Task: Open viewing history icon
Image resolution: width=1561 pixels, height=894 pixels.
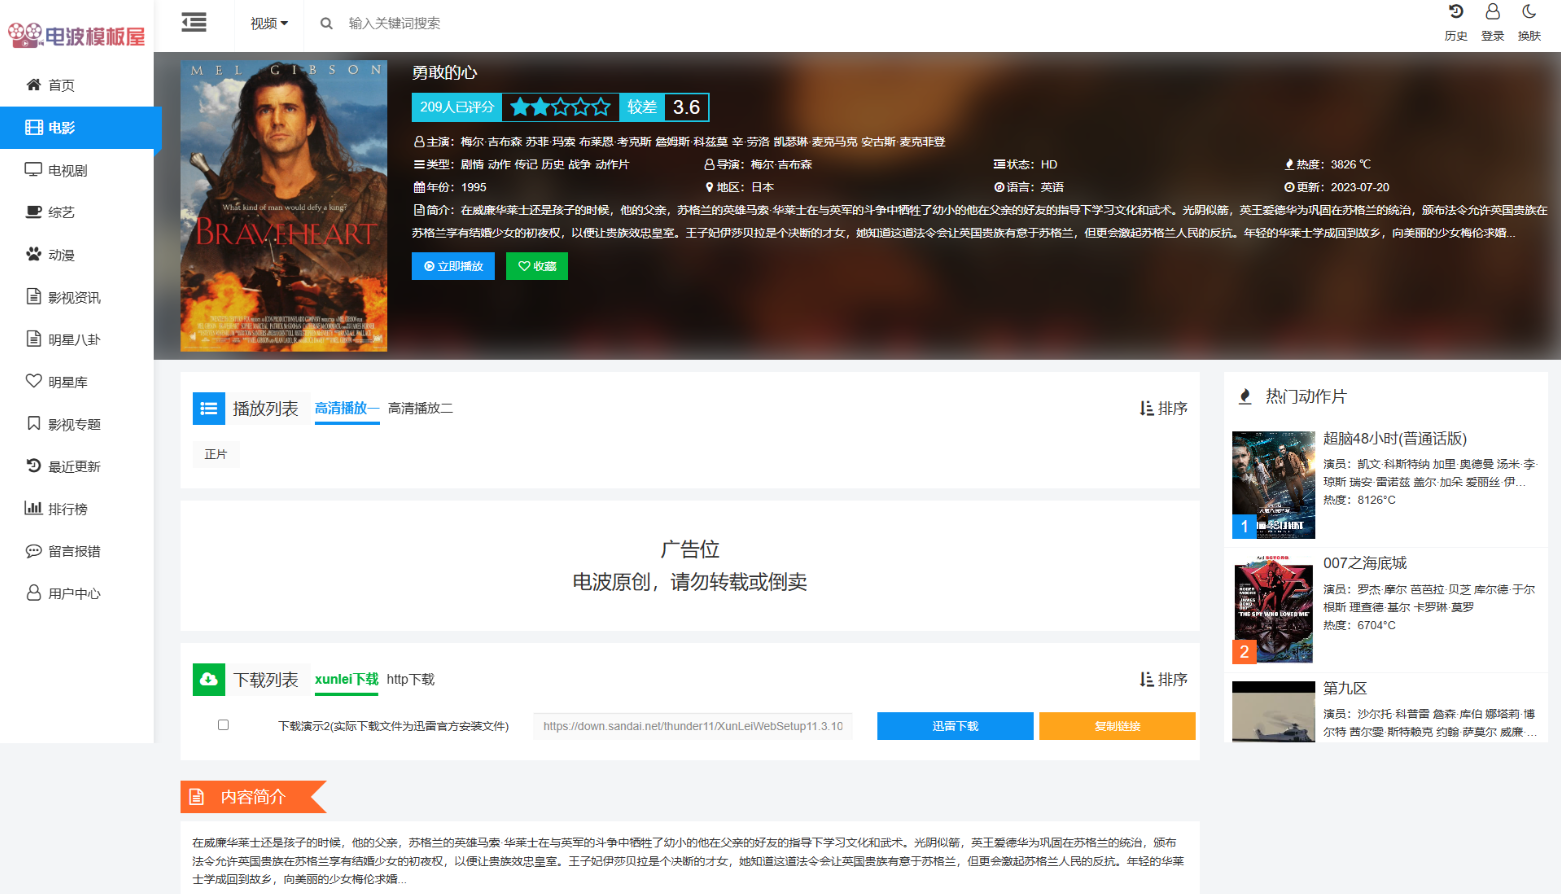Action: 1455,12
